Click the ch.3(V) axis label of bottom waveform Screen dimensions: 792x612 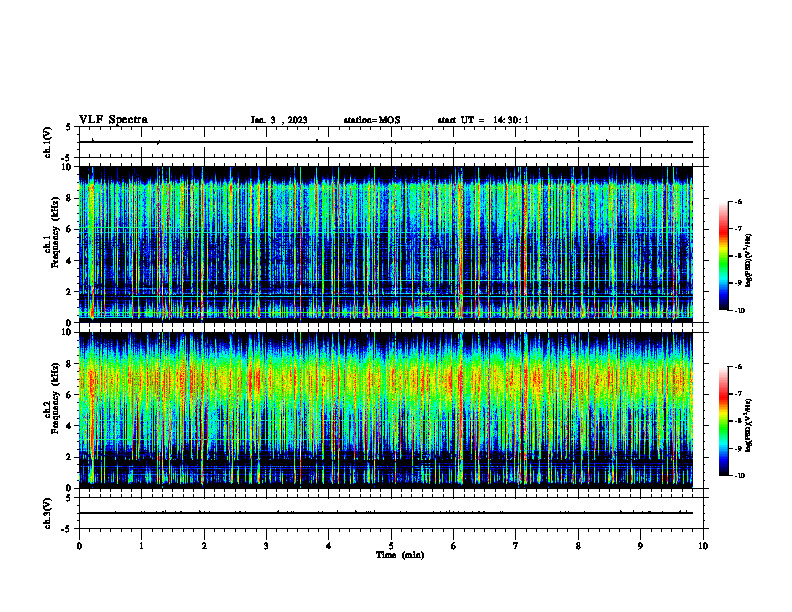pos(47,513)
